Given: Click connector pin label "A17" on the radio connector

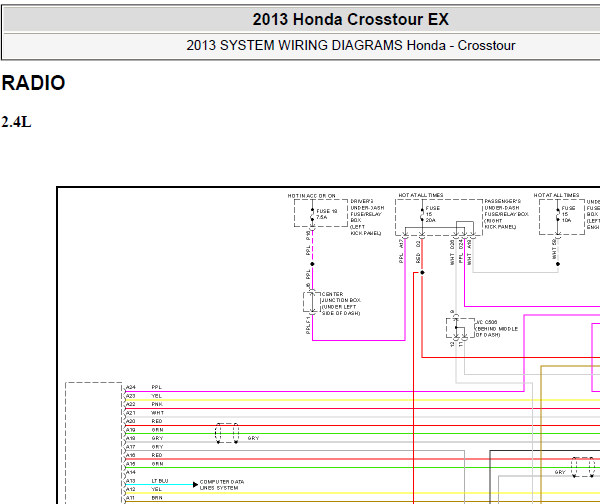Looking at the screenshot, I should click(x=131, y=447).
